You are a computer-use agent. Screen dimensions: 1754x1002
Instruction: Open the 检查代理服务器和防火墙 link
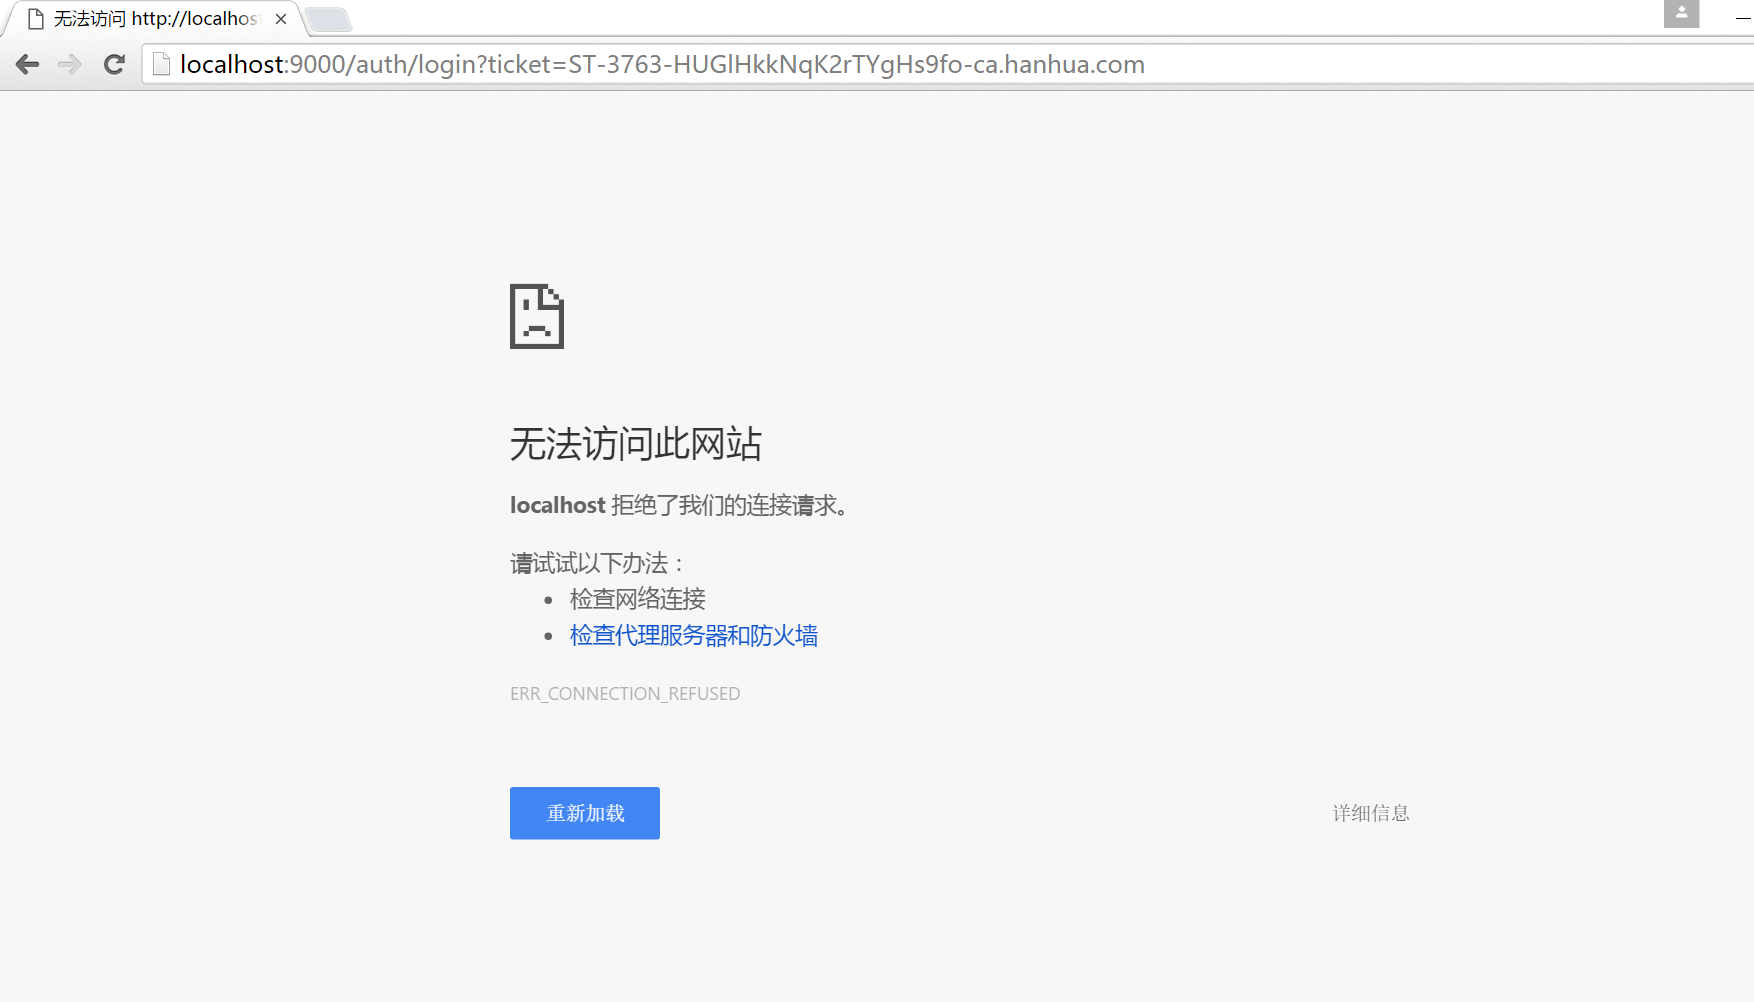click(x=693, y=635)
